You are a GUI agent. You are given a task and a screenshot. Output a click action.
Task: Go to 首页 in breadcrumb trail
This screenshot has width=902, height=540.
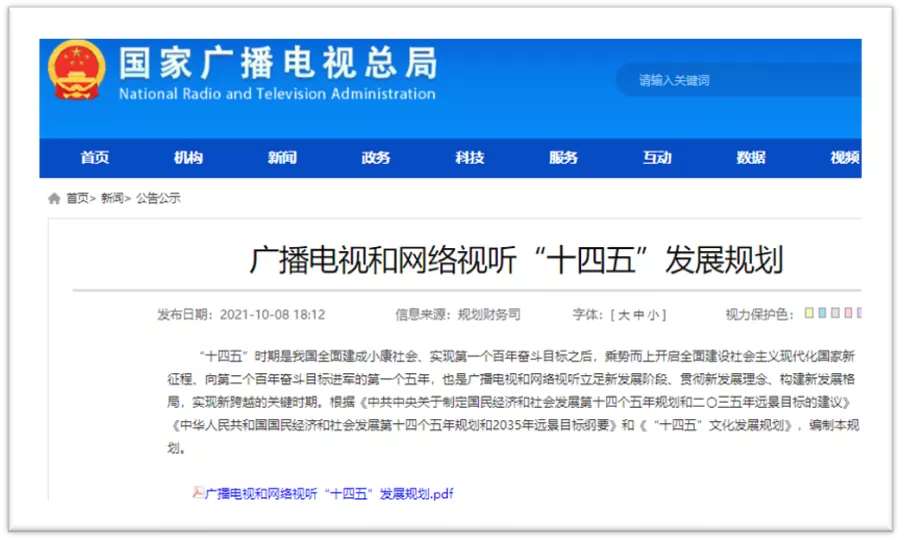point(78,198)
